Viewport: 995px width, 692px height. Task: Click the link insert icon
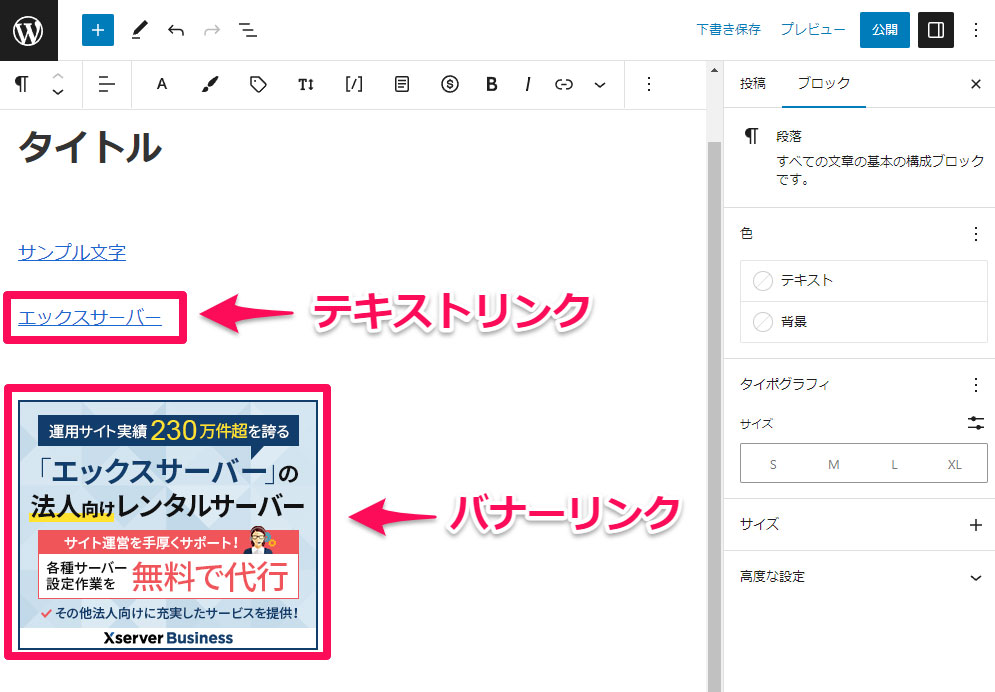(564, 85)
